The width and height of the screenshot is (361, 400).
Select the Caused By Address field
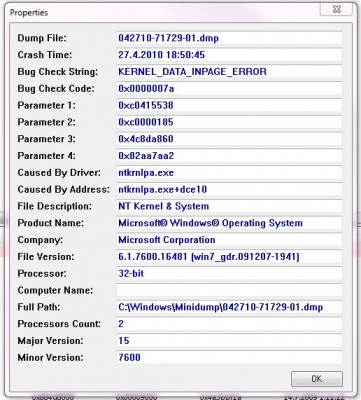(x=229, y=189)
